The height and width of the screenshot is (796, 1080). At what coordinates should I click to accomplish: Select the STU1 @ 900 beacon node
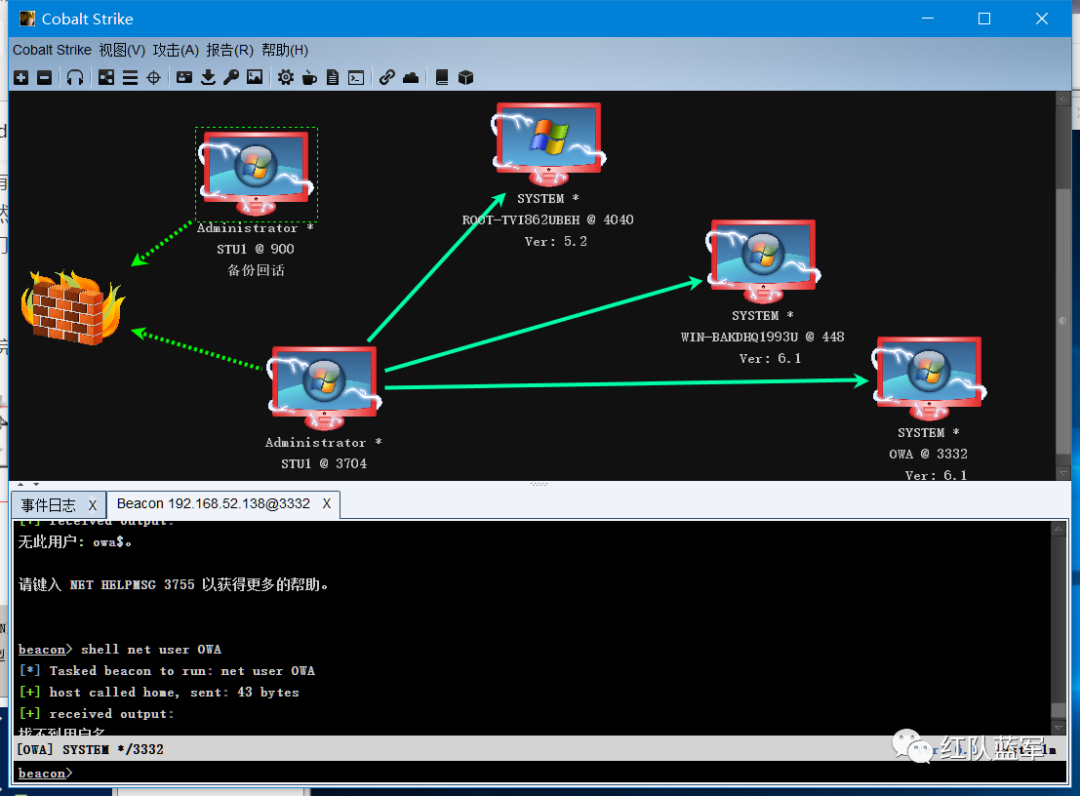tap(256, 174)
